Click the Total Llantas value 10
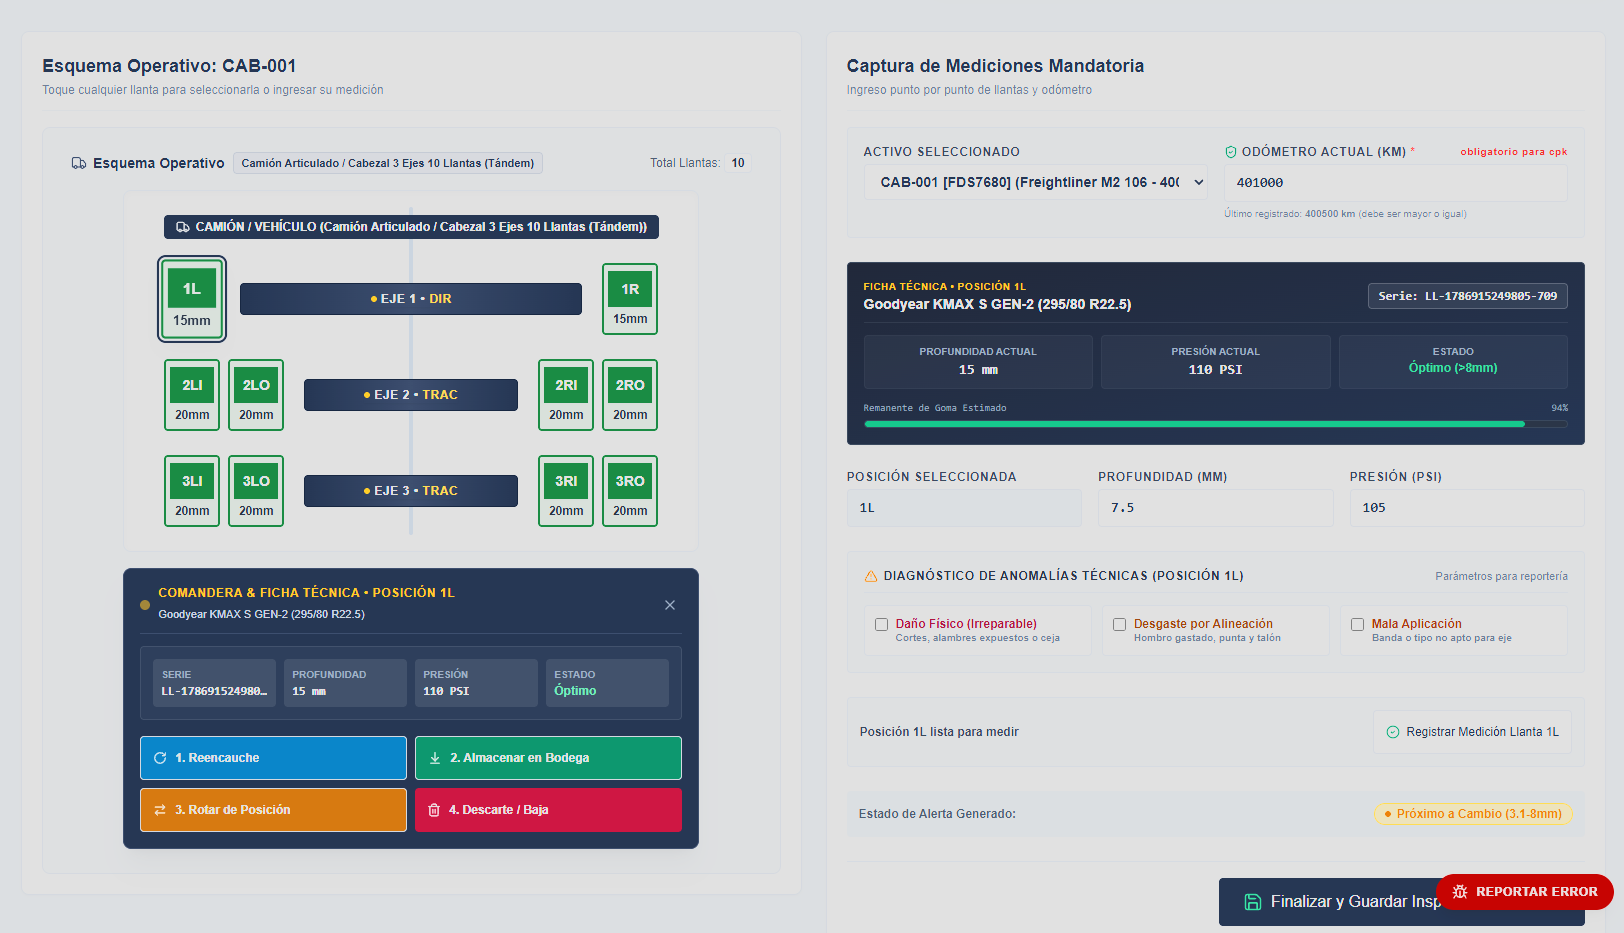 point(738,163)
